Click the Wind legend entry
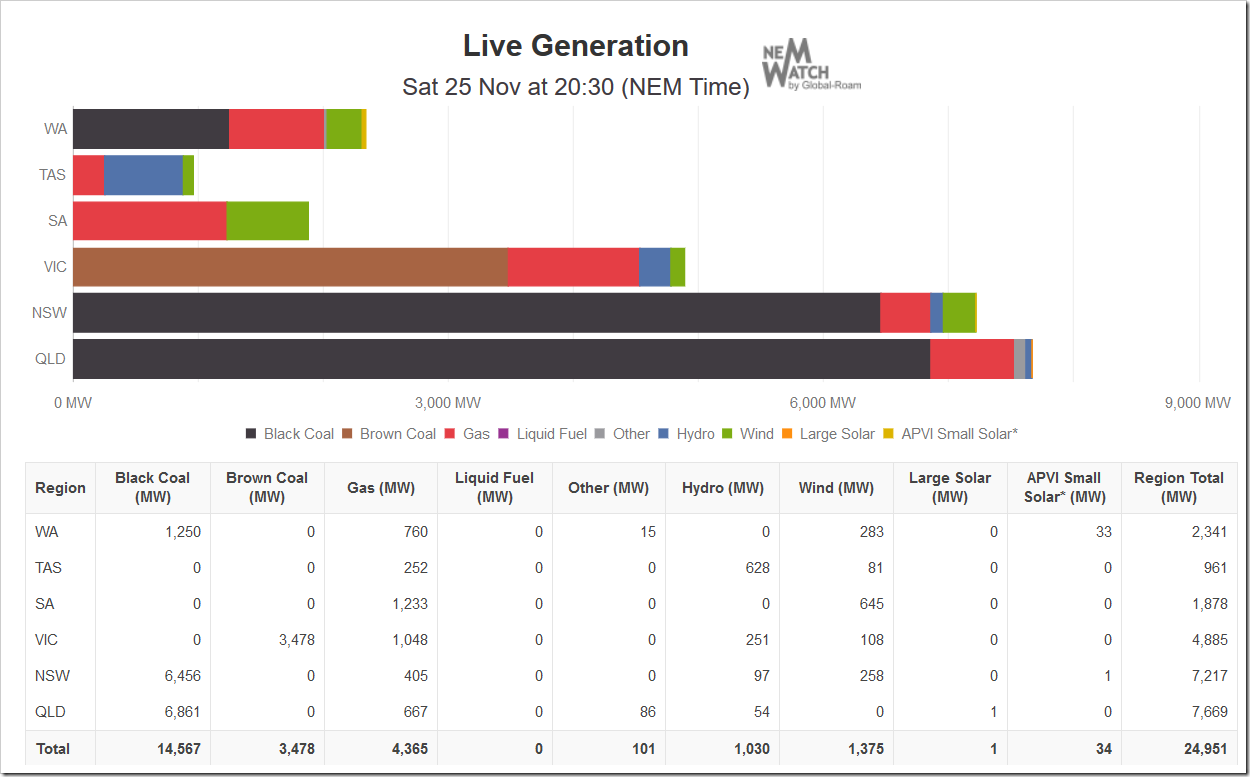Image resolution: width=1250 pixels, height=777 pixels. pyautogui.click(x=748, y=434)
